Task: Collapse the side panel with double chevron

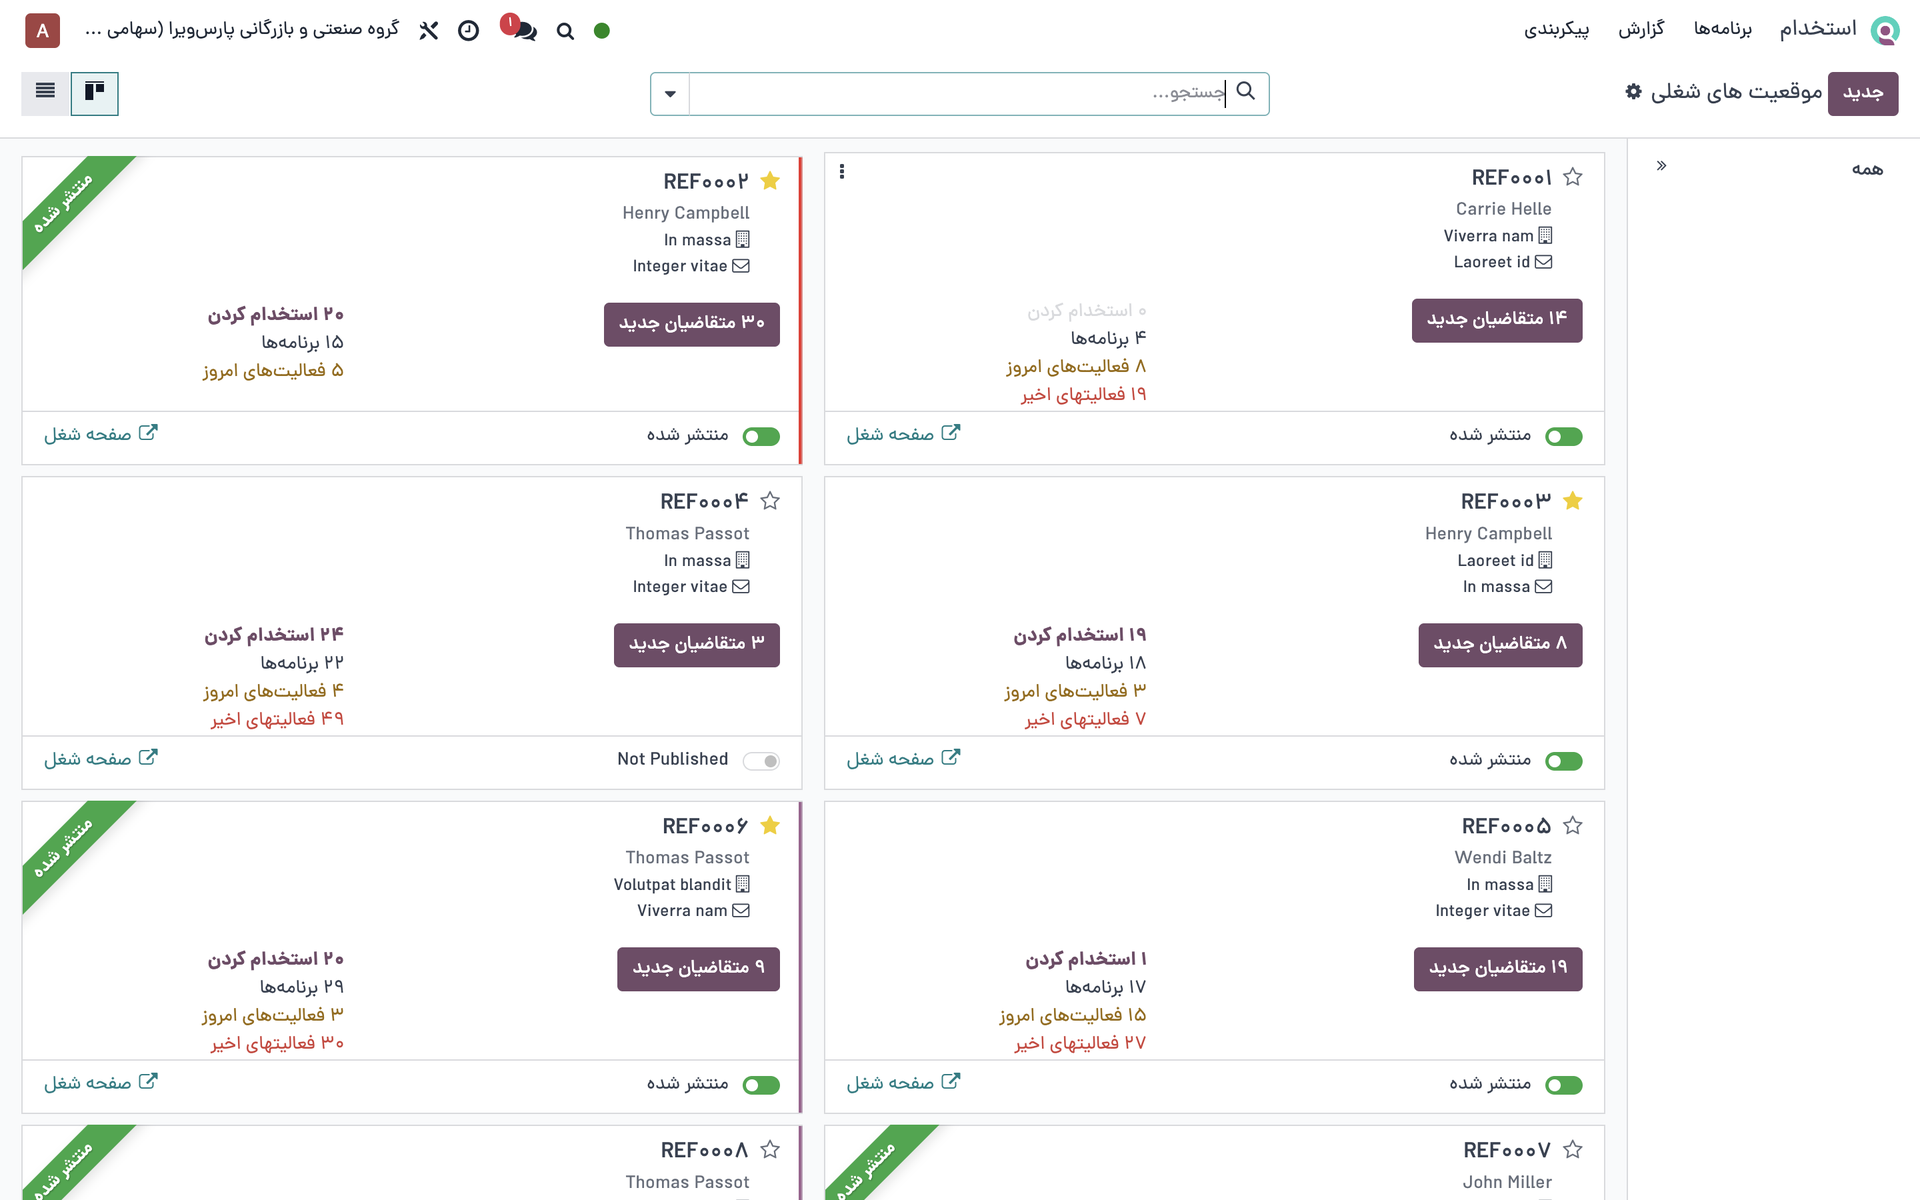Action: [1661, 166]
